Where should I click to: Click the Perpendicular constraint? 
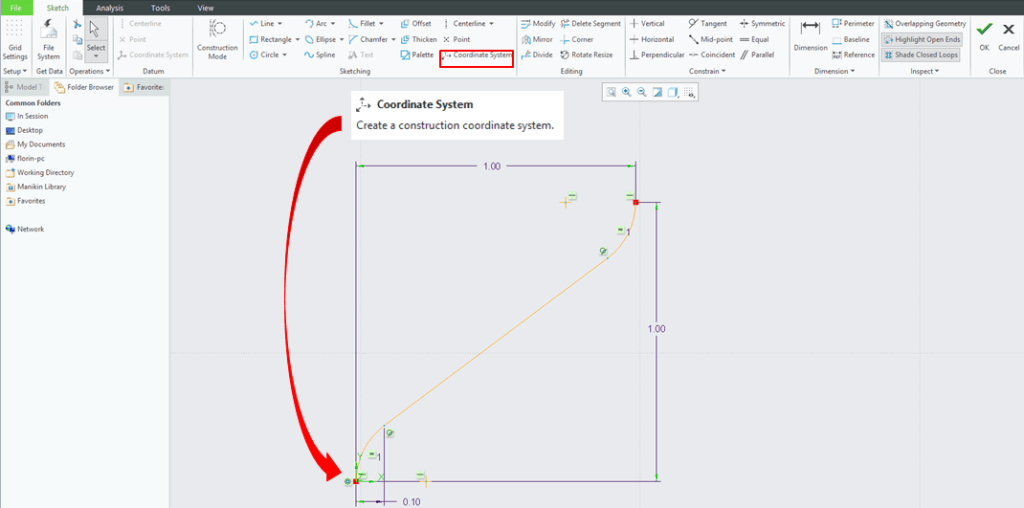656,55
